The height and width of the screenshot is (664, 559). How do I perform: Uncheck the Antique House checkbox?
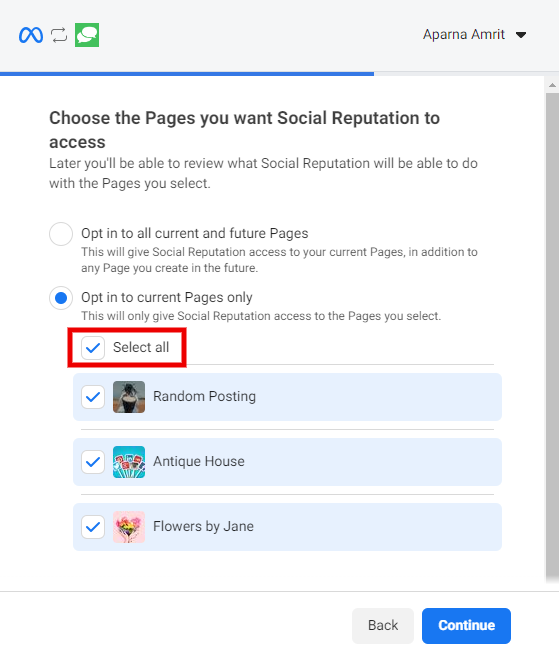[93, 462]
